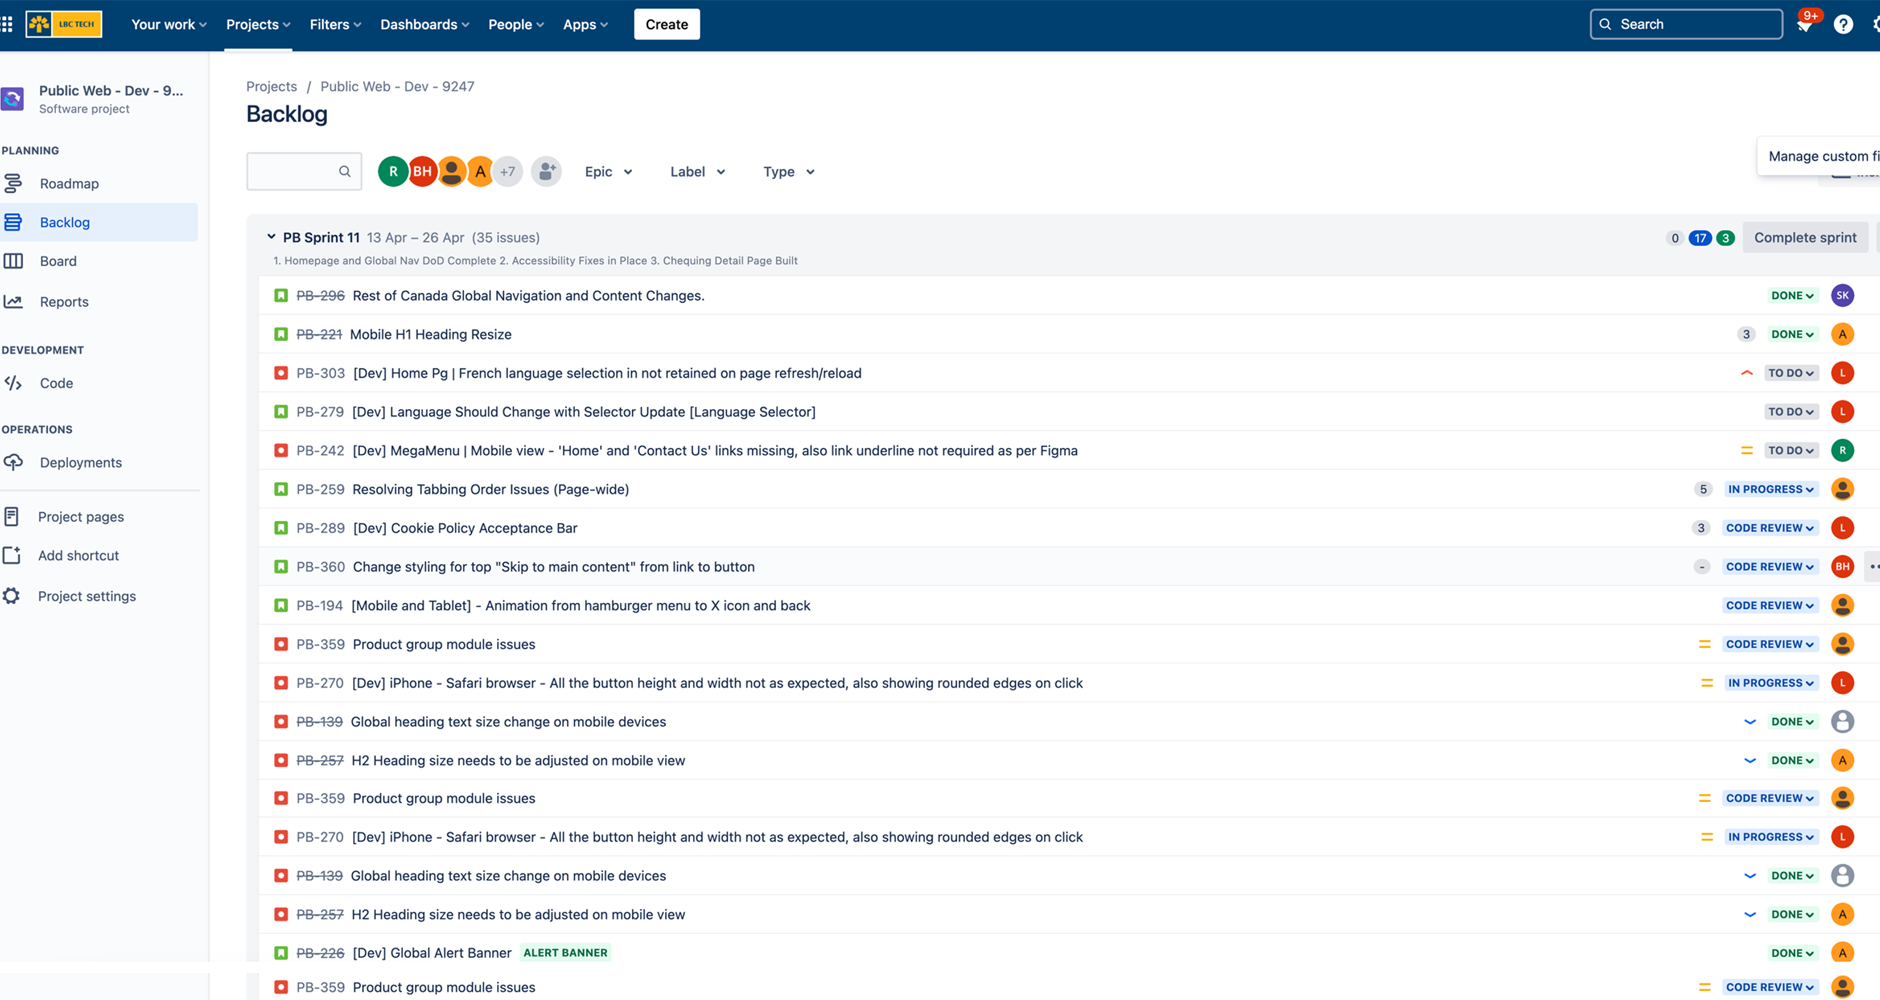The height and width of the screenshot is (1000, 1880).
Task: Collapse the PB Sprint 11 section
Action: [x=271, y=238]
